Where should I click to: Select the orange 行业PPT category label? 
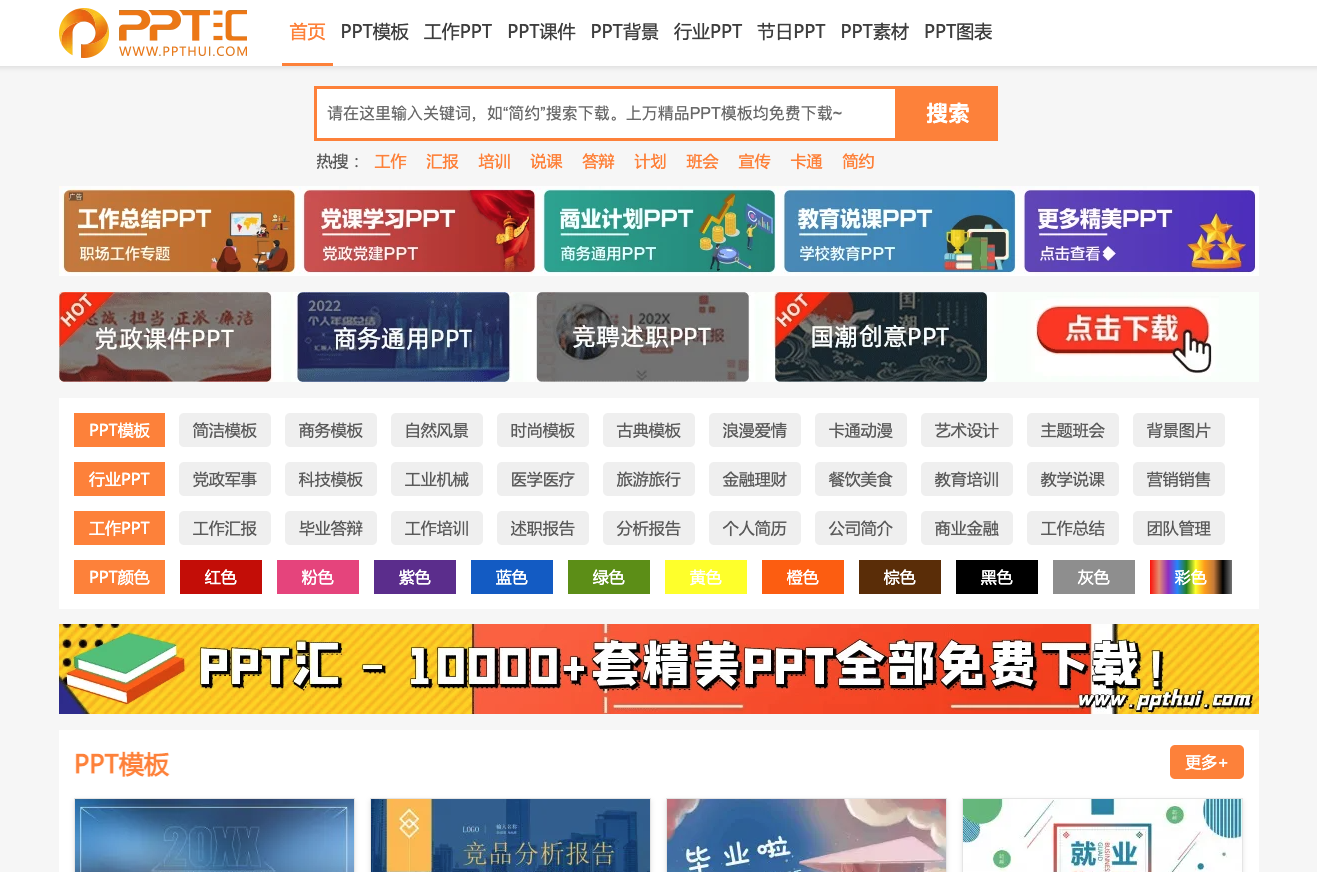click(x=119, y=479)
